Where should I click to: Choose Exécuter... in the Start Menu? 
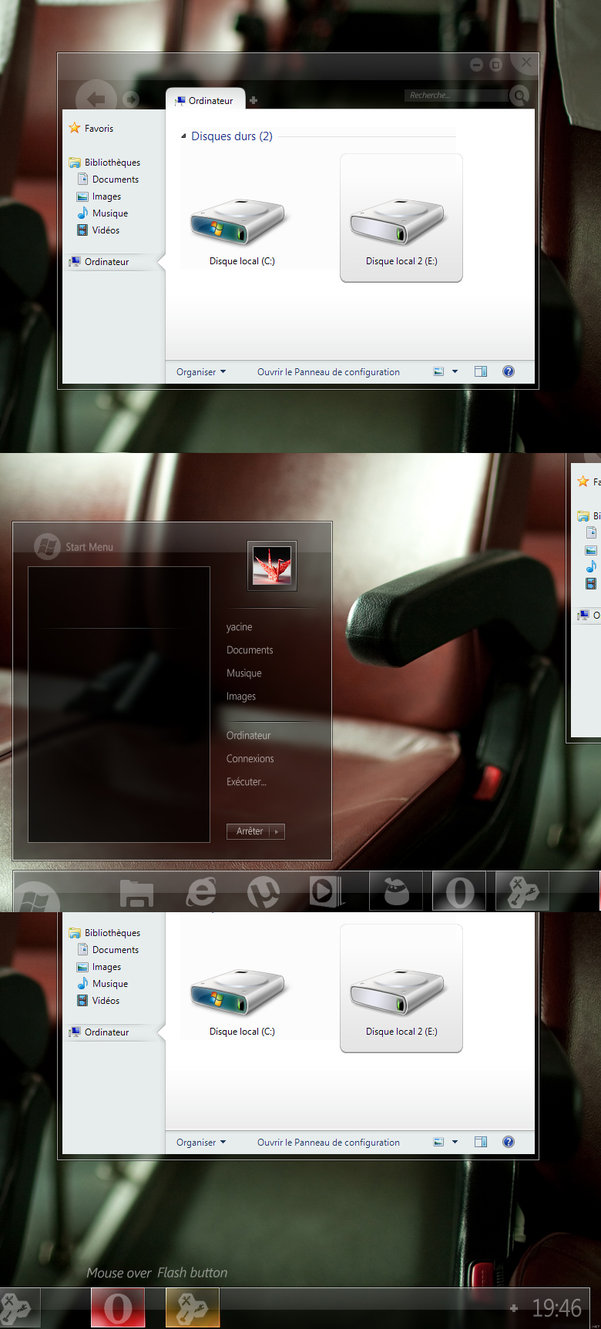(x=246, y=781)
